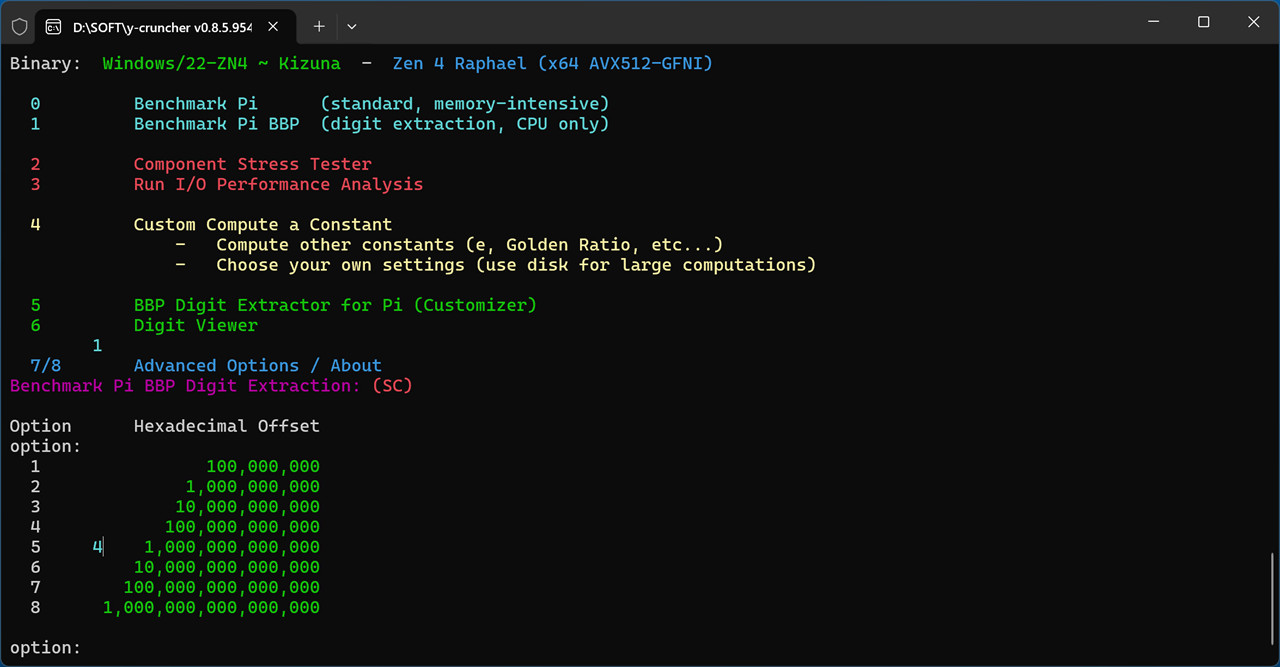This screenshot has height=667, width=1280.
Task: Click the '(SC)' text after heading
Action: pos(392,386)
